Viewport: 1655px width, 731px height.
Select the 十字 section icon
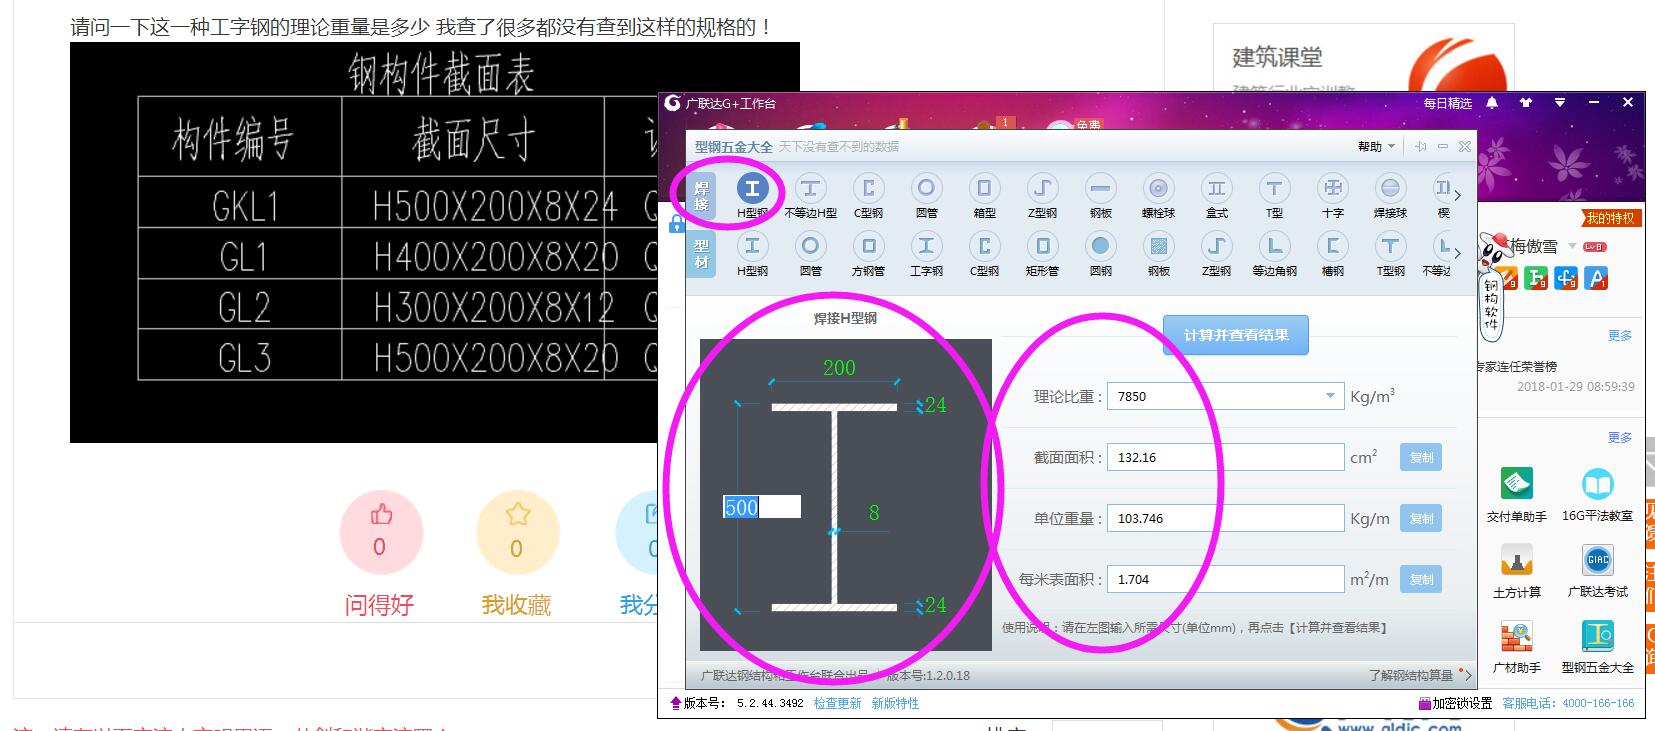coord(1332,189)
